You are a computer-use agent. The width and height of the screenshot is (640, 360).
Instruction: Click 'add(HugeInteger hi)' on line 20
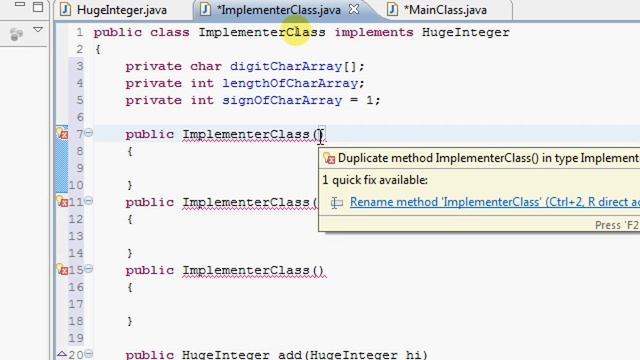point(353,355)
